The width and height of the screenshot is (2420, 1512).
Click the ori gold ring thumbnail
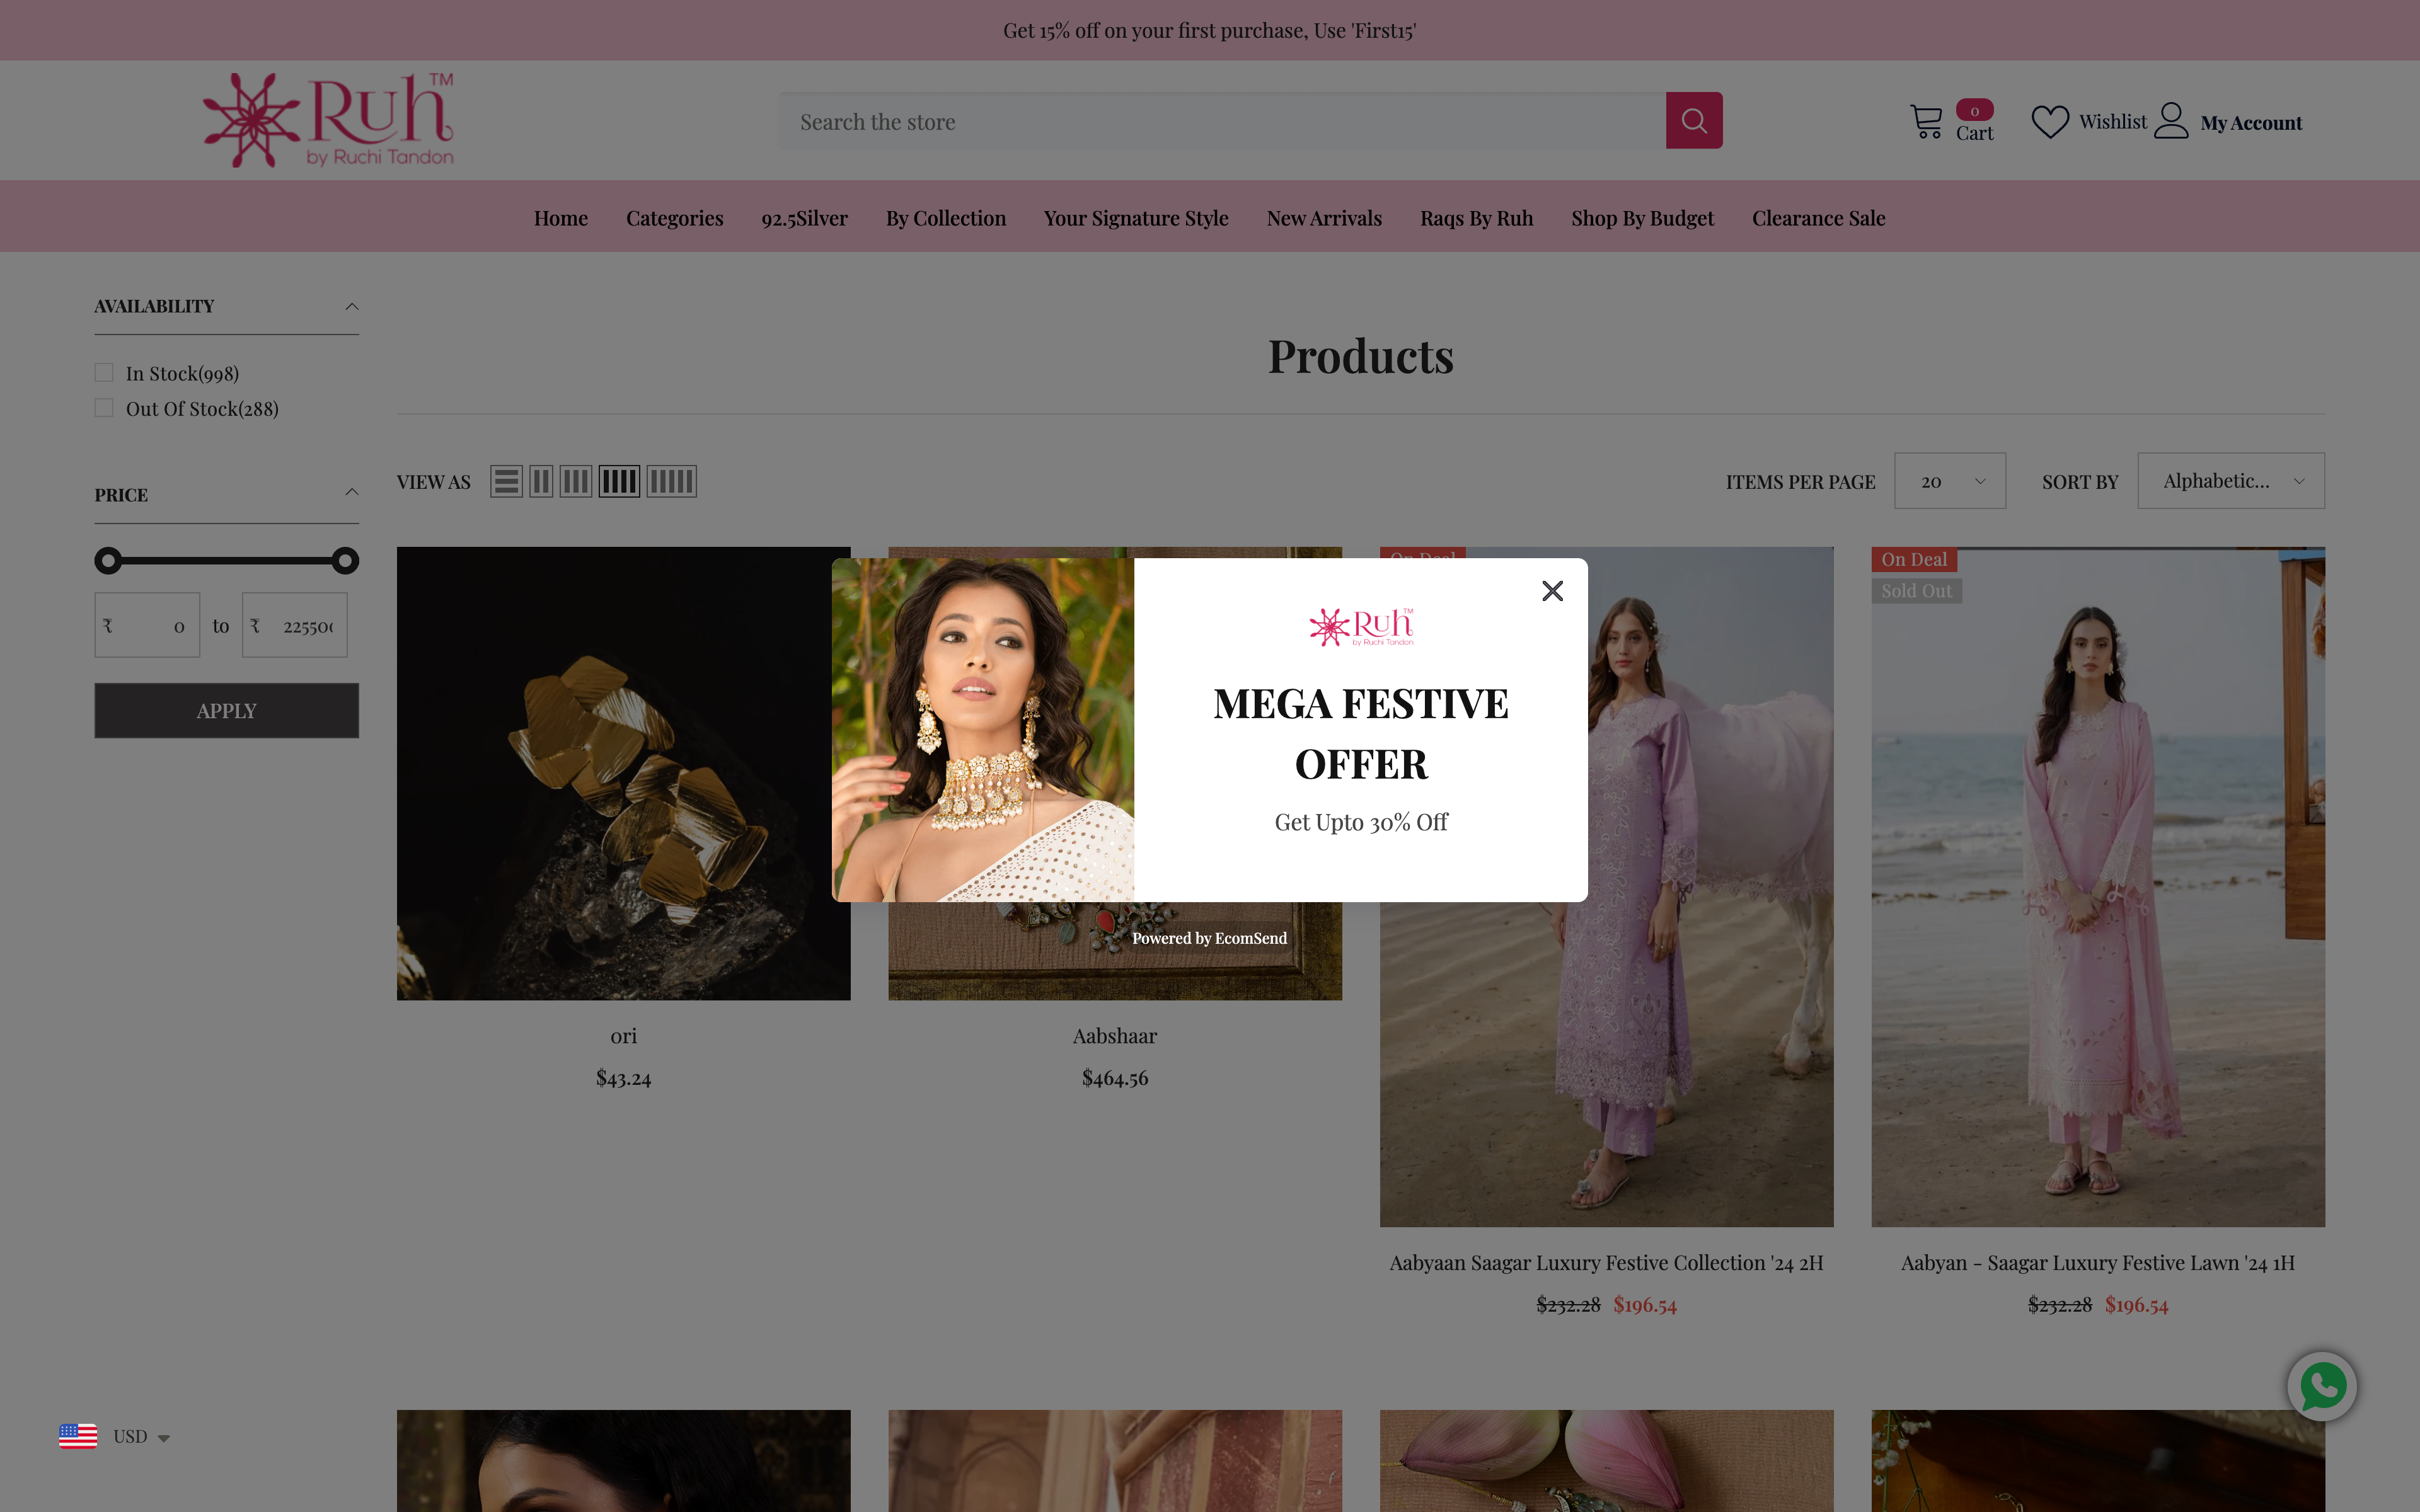tap(623, 773)
